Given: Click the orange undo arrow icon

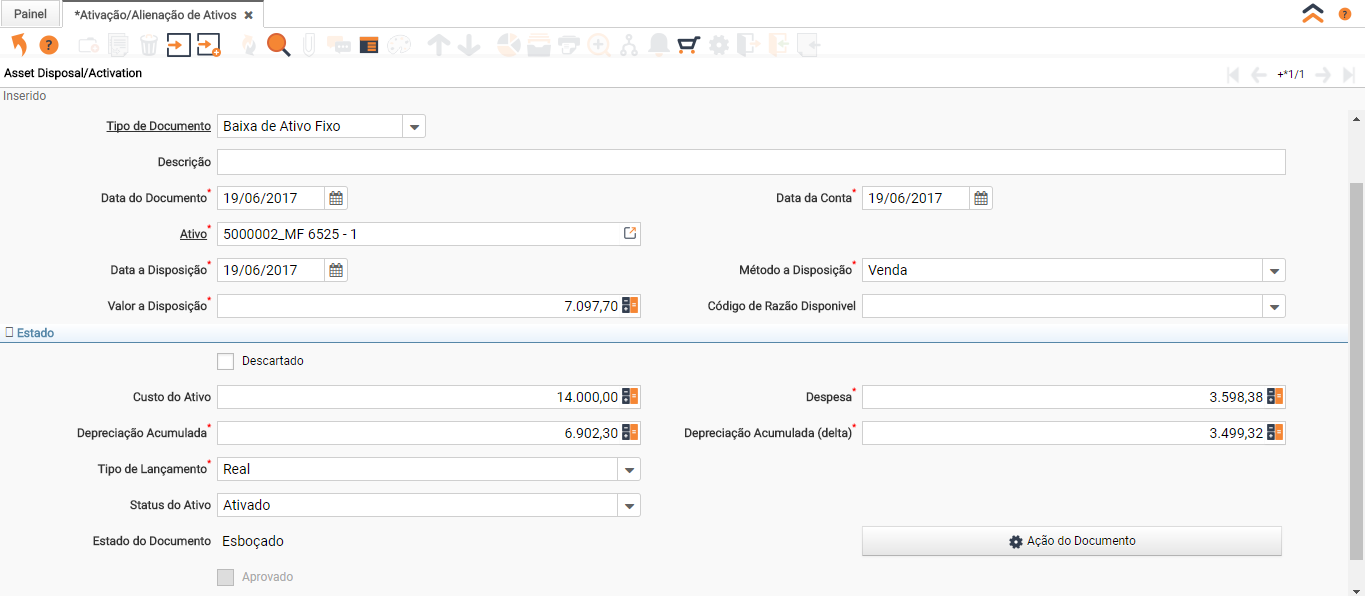Looking at the screenshot, I should click(x=18, y=45).
